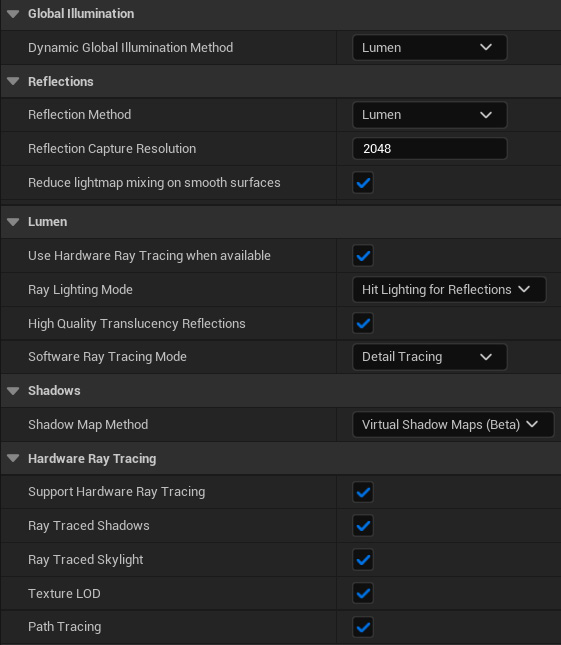Uncheck the Texture LOD option
Viewport: 561px width, 645px height.
pyautogui.click(x=363, y=593)
